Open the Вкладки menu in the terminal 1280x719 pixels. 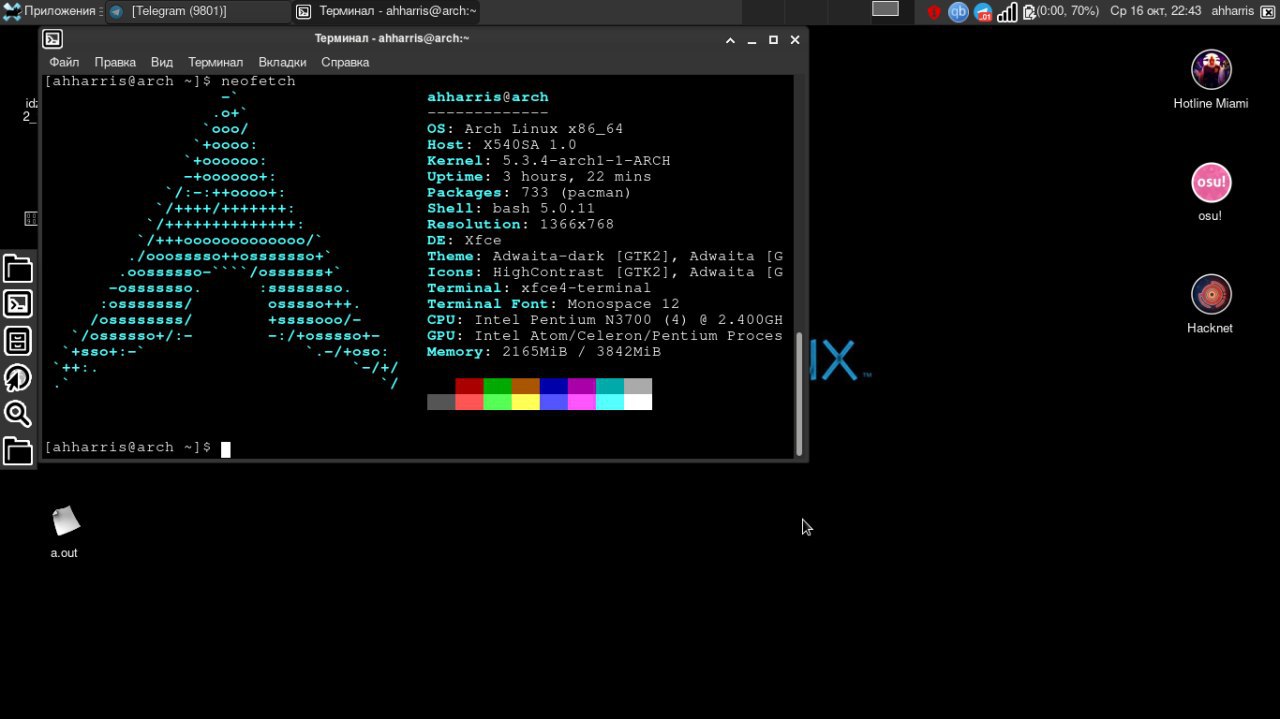(282, 62)
